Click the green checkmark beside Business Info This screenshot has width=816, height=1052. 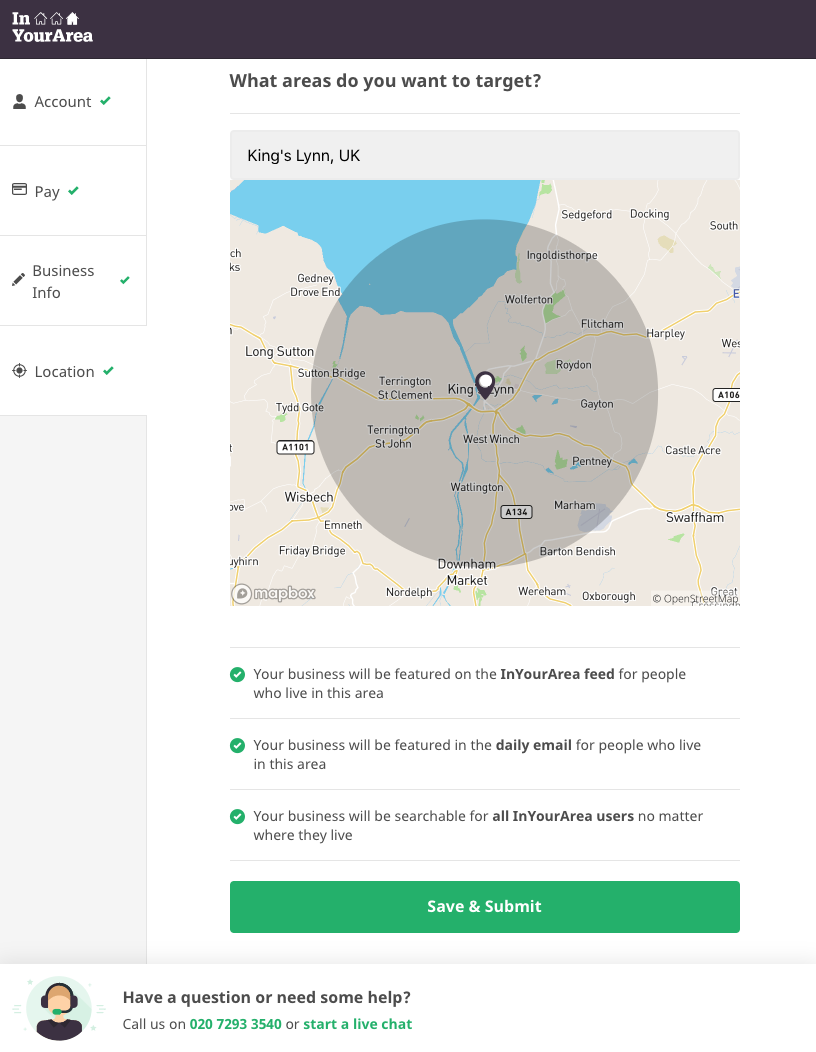coord(125,280)
